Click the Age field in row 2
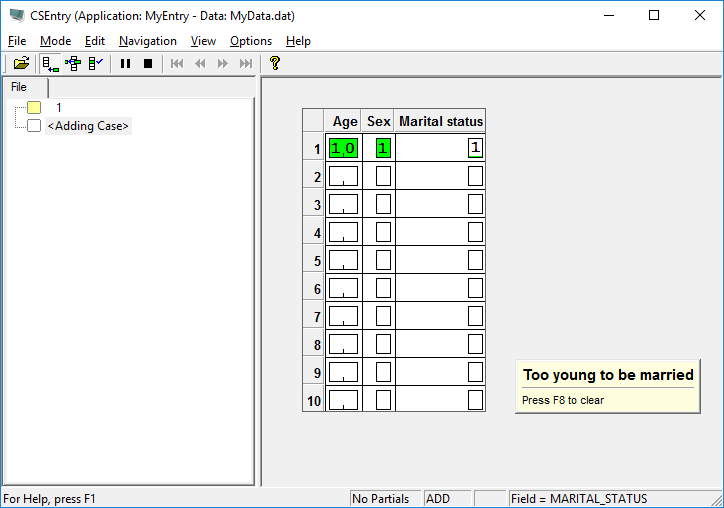 pos(343,176)
